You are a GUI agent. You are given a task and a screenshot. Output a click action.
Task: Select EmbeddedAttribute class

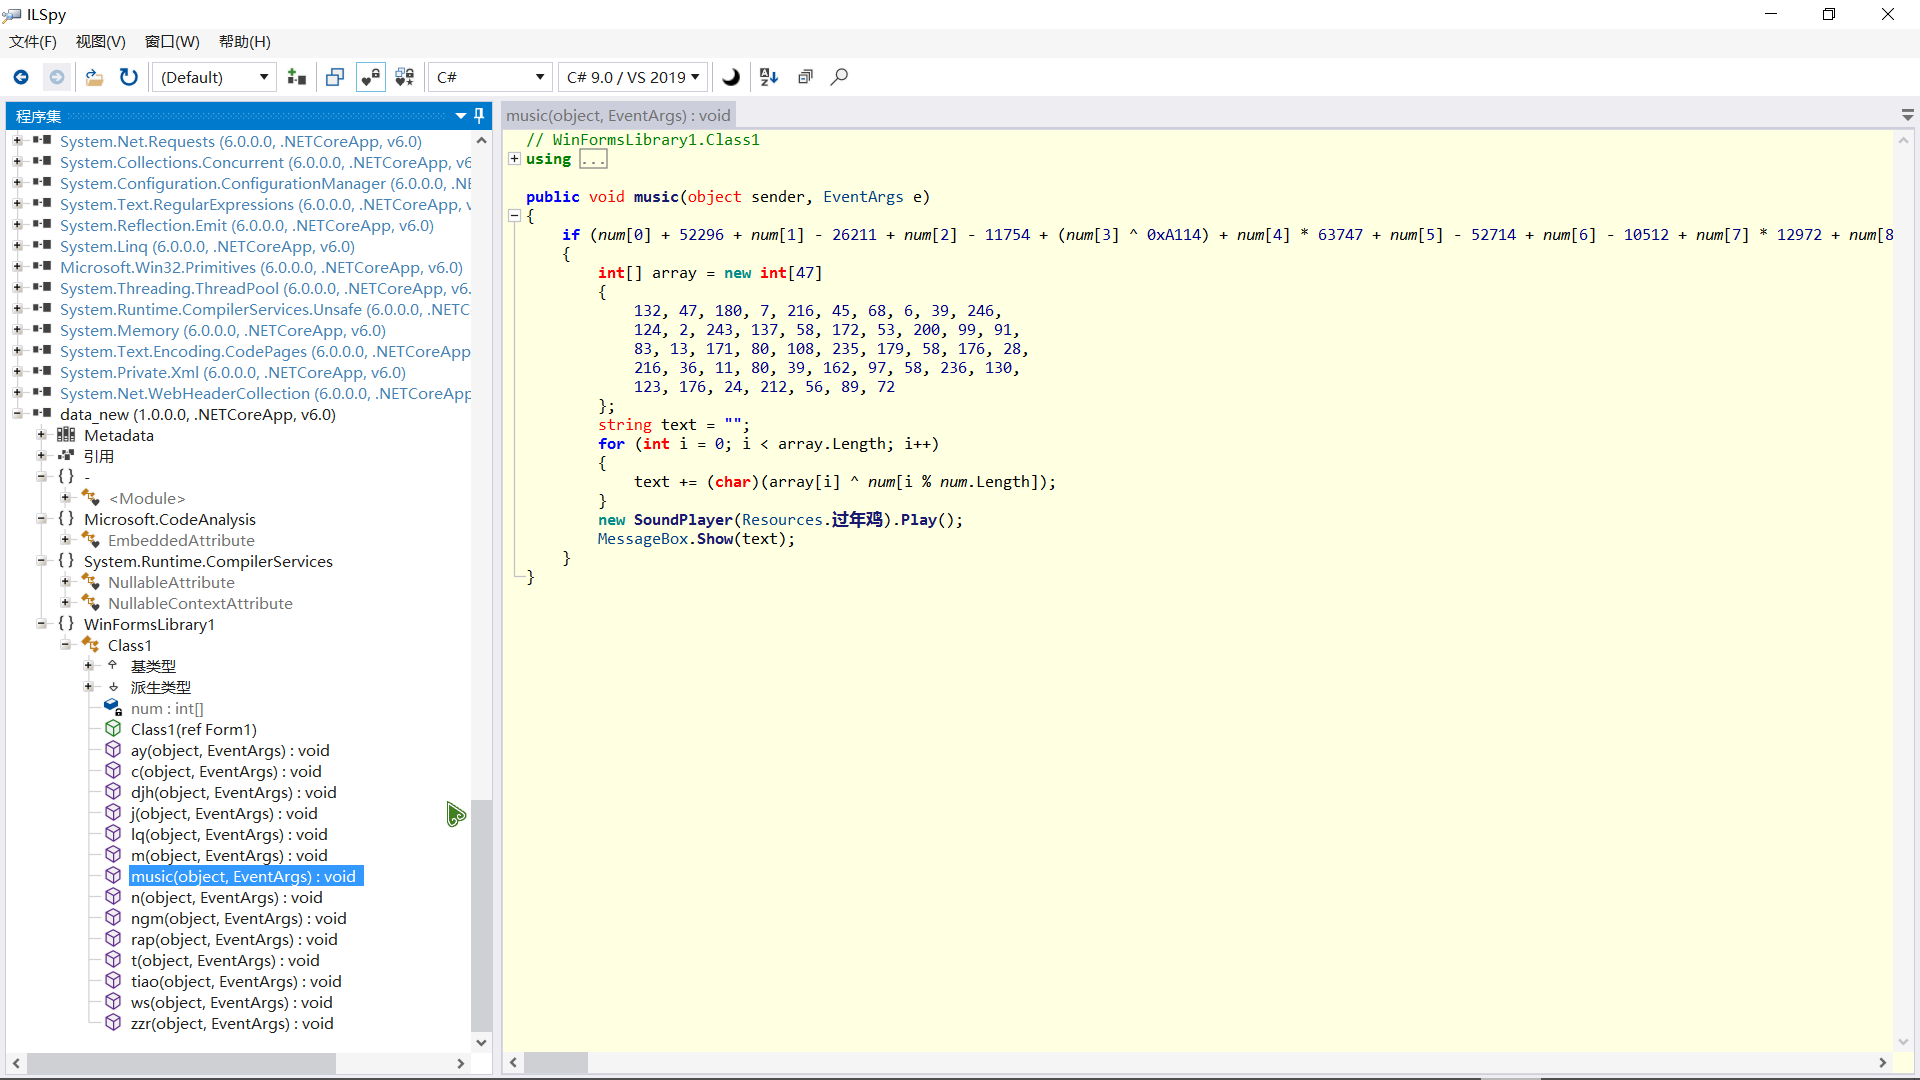tap(181, 540)
